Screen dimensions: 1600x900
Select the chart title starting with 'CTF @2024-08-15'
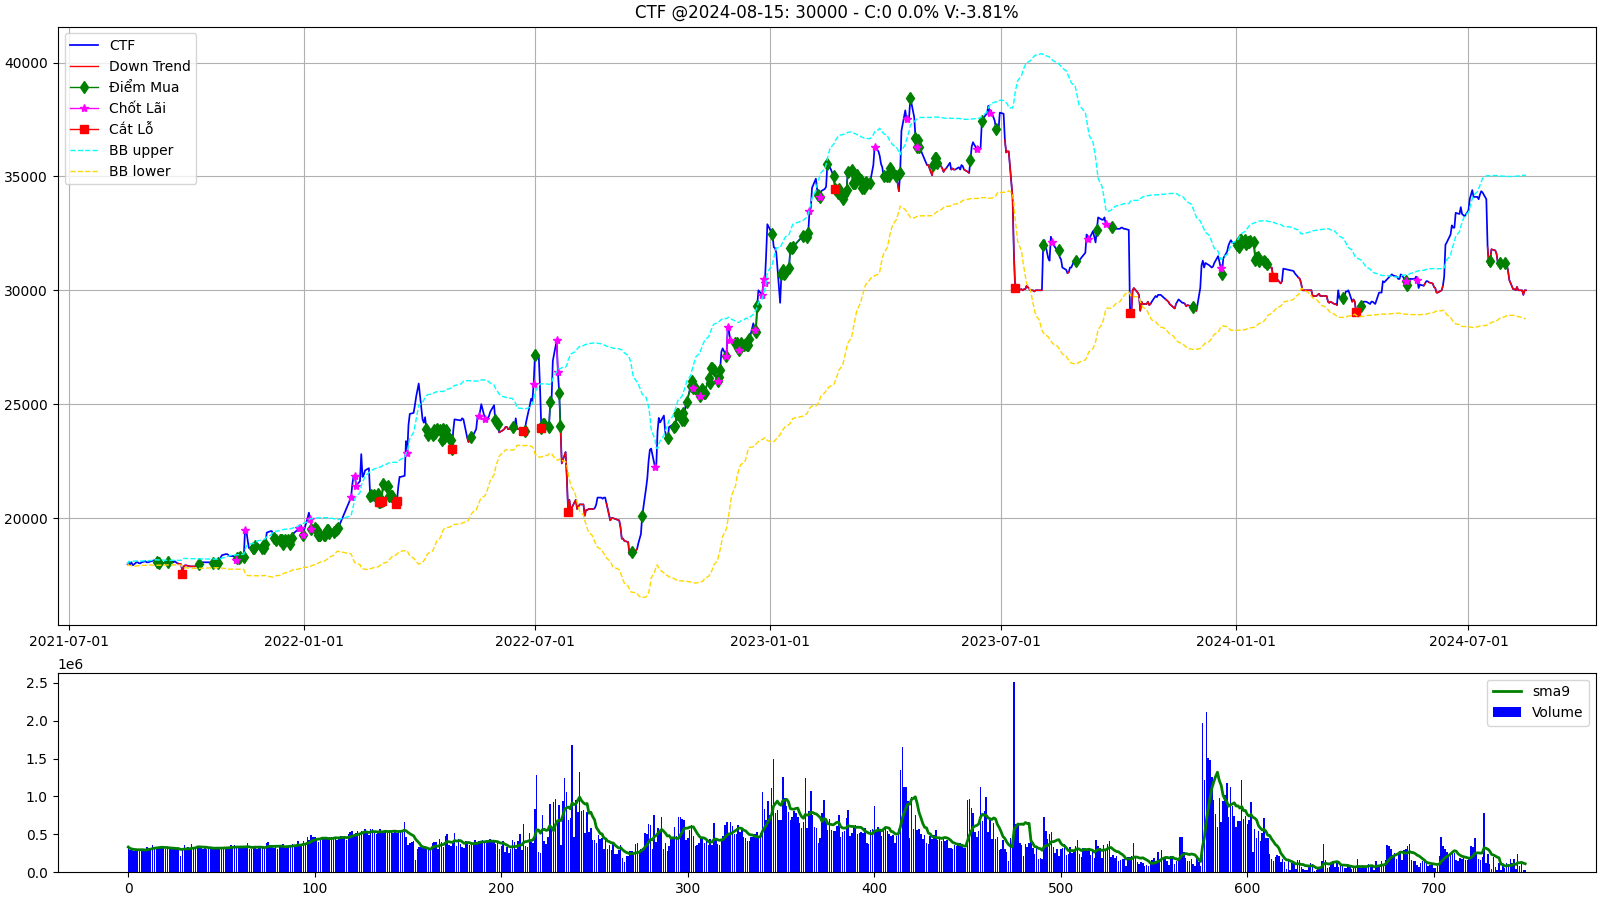(x=826, y=12)
